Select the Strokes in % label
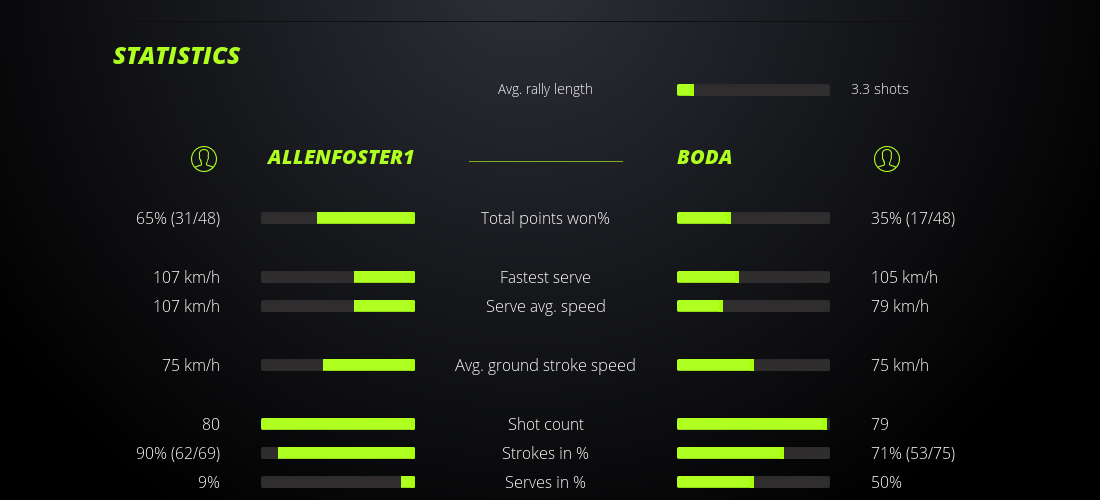1100x500 pixels. click(x=545, y=453)
